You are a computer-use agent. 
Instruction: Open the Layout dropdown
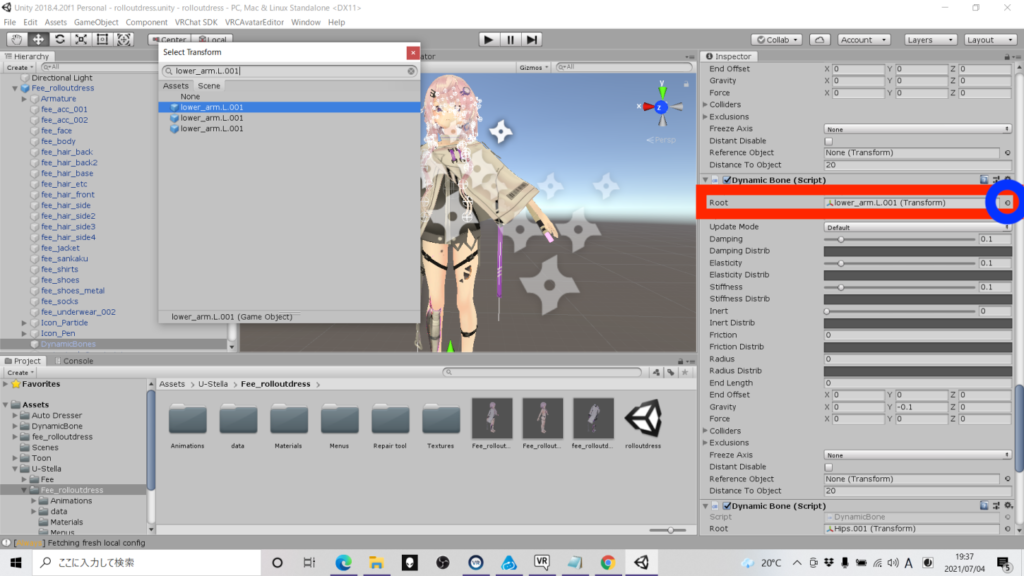point(990,40)
